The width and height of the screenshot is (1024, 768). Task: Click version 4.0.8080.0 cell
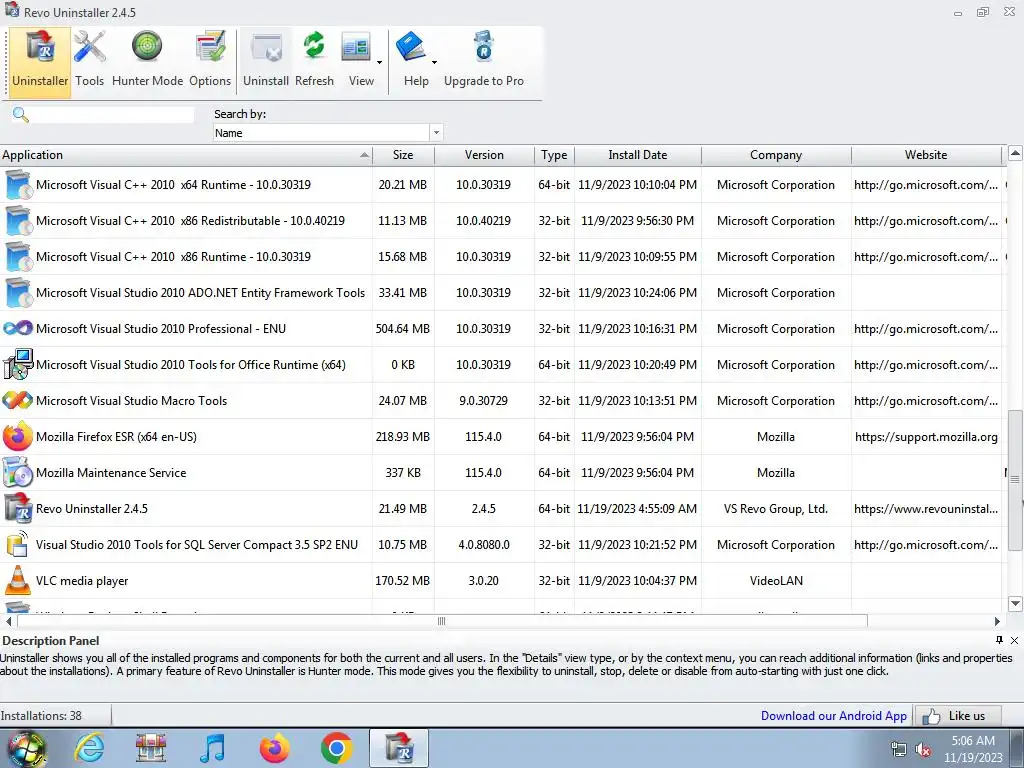coord(484,545)
